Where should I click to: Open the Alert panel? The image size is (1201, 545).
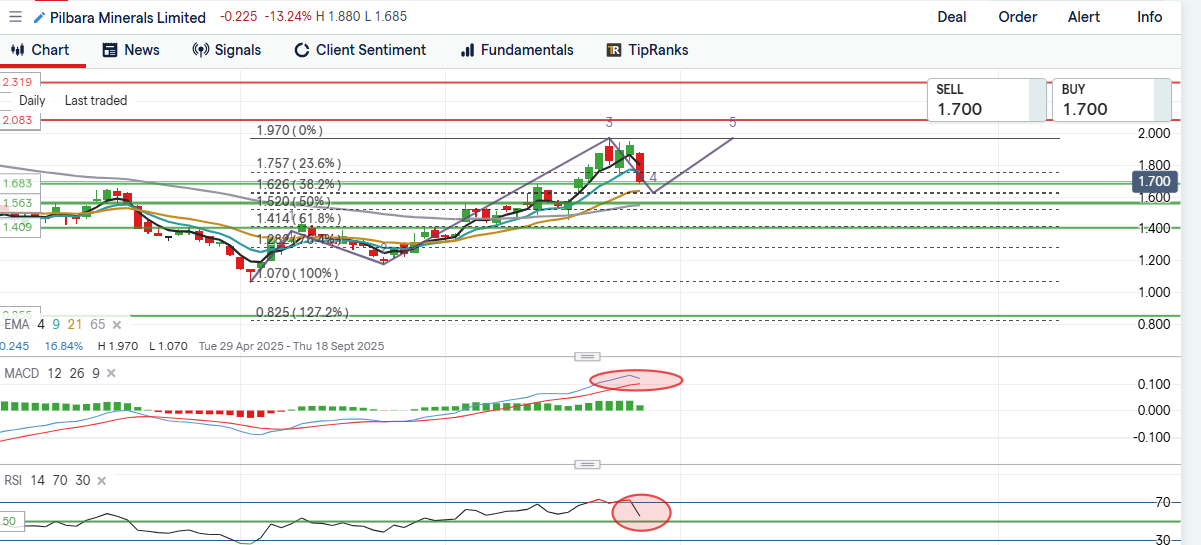[1083, 17]
